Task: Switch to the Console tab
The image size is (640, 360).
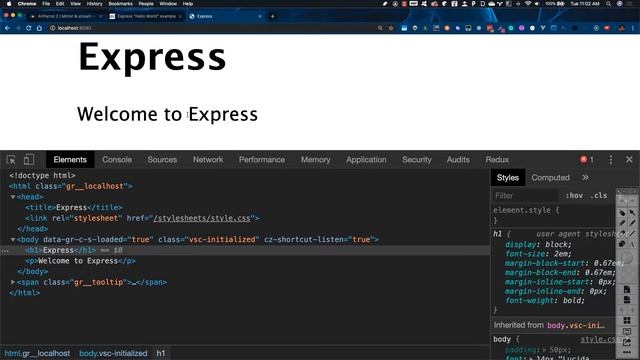Action: pyautogui.click(x=117, y=160)
